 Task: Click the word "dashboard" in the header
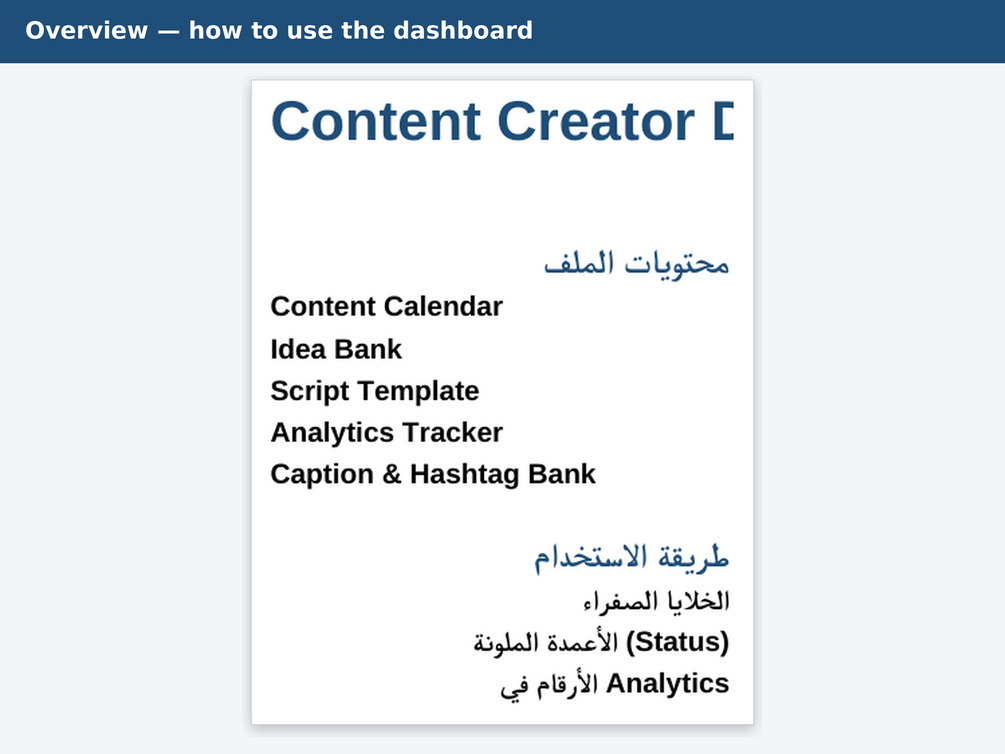(463, 31)
